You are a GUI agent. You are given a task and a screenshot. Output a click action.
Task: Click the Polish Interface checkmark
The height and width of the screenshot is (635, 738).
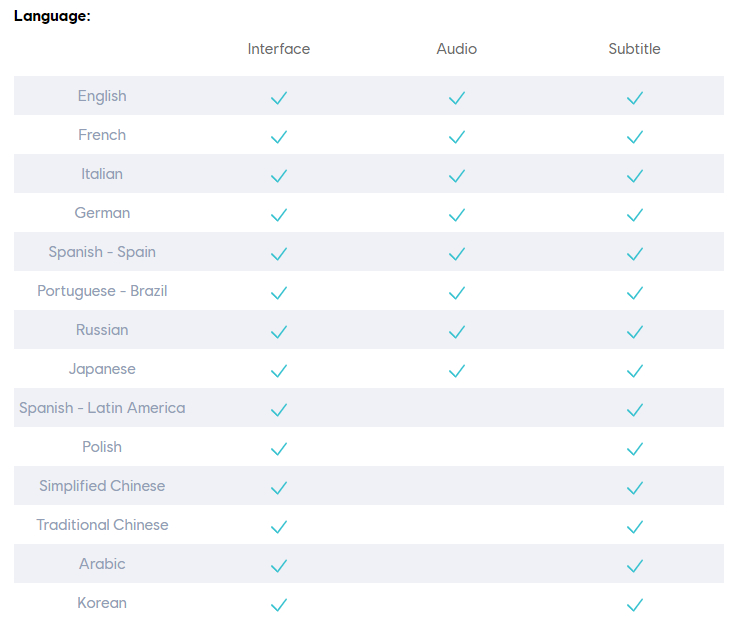coord(279,449)
